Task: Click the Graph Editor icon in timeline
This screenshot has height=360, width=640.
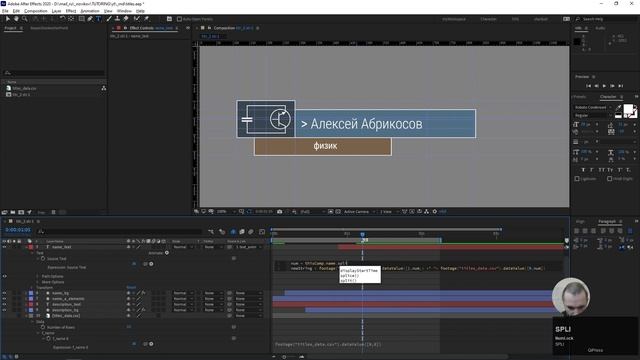Action: pyautogui.click(x=262, y=232)
